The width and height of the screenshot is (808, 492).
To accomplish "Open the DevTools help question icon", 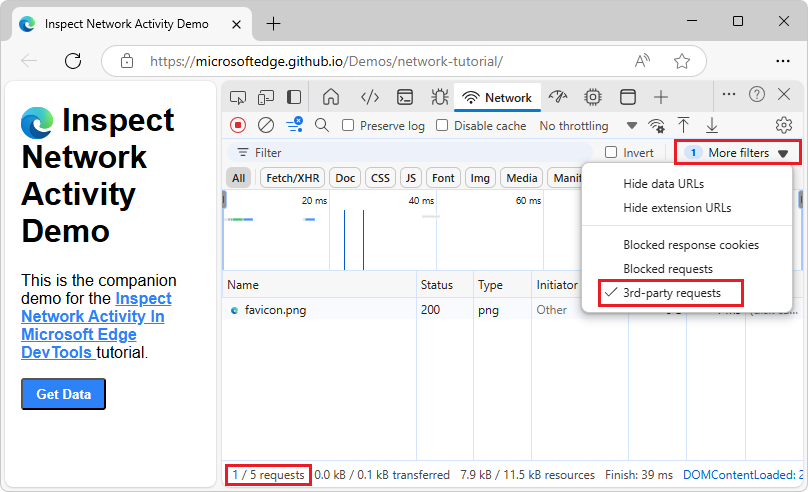I will click(756, 94).
